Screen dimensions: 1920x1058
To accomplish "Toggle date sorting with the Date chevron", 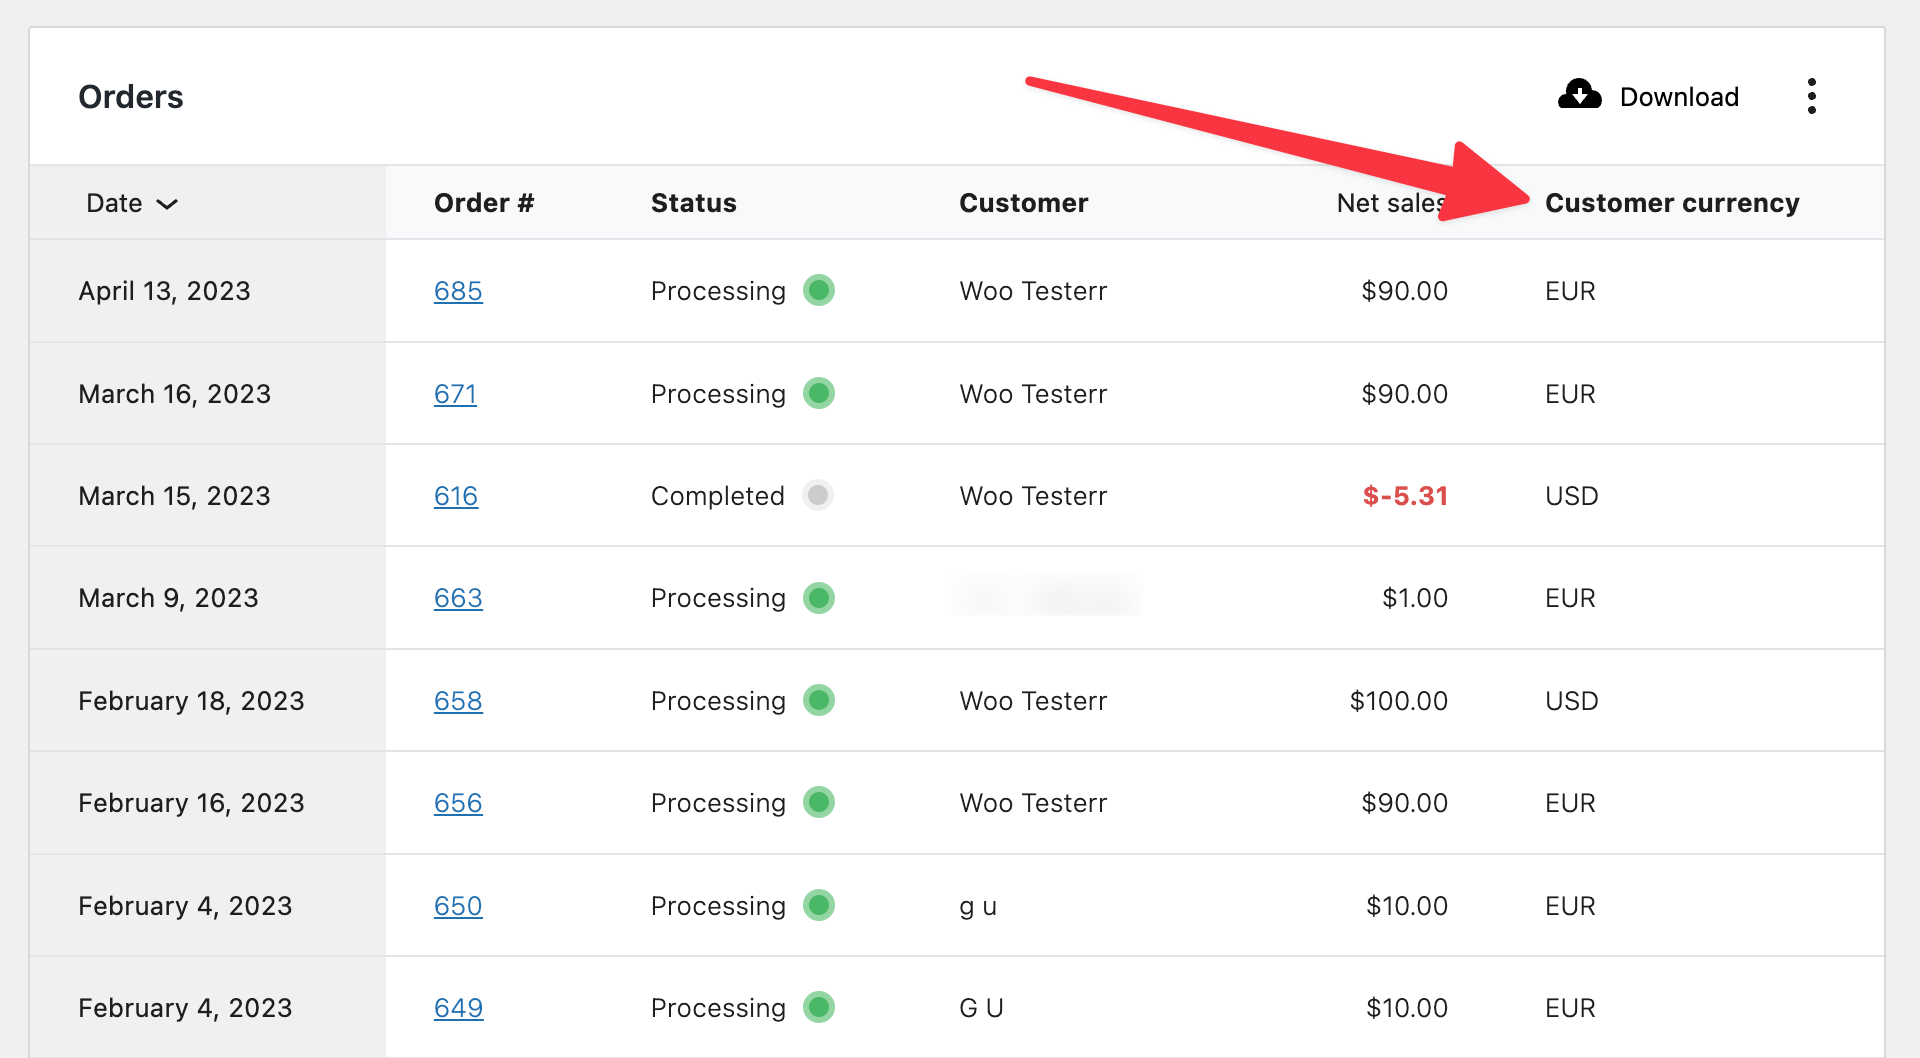I will (166, 203).
